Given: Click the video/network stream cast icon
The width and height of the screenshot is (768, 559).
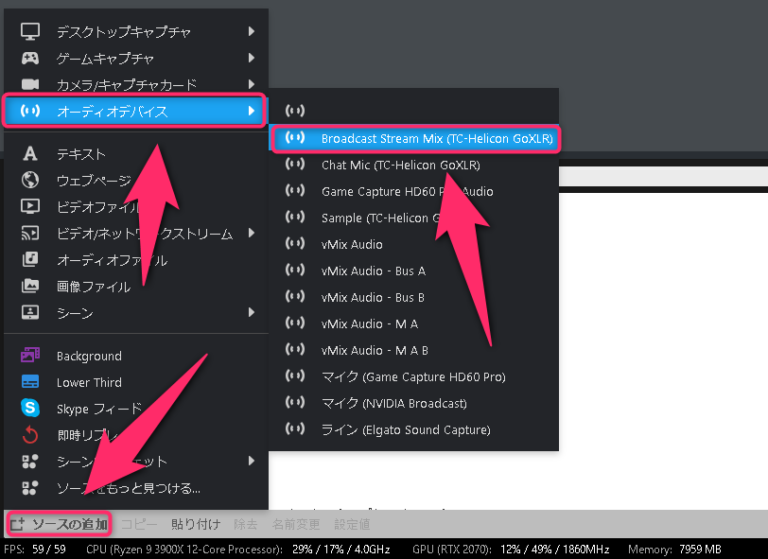Looking at the screenshot, I should point(30,233).
